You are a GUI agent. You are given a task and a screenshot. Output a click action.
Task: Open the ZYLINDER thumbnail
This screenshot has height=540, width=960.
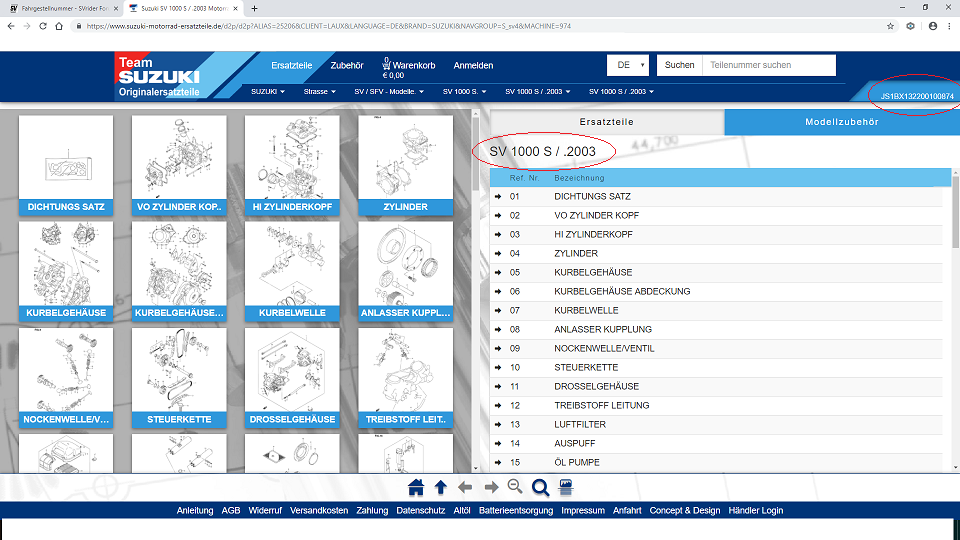tap(405, 165)
